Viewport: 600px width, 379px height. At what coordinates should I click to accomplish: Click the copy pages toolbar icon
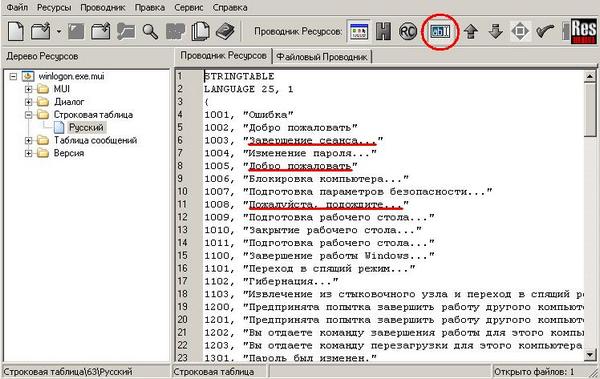click(x=200, y=31)
